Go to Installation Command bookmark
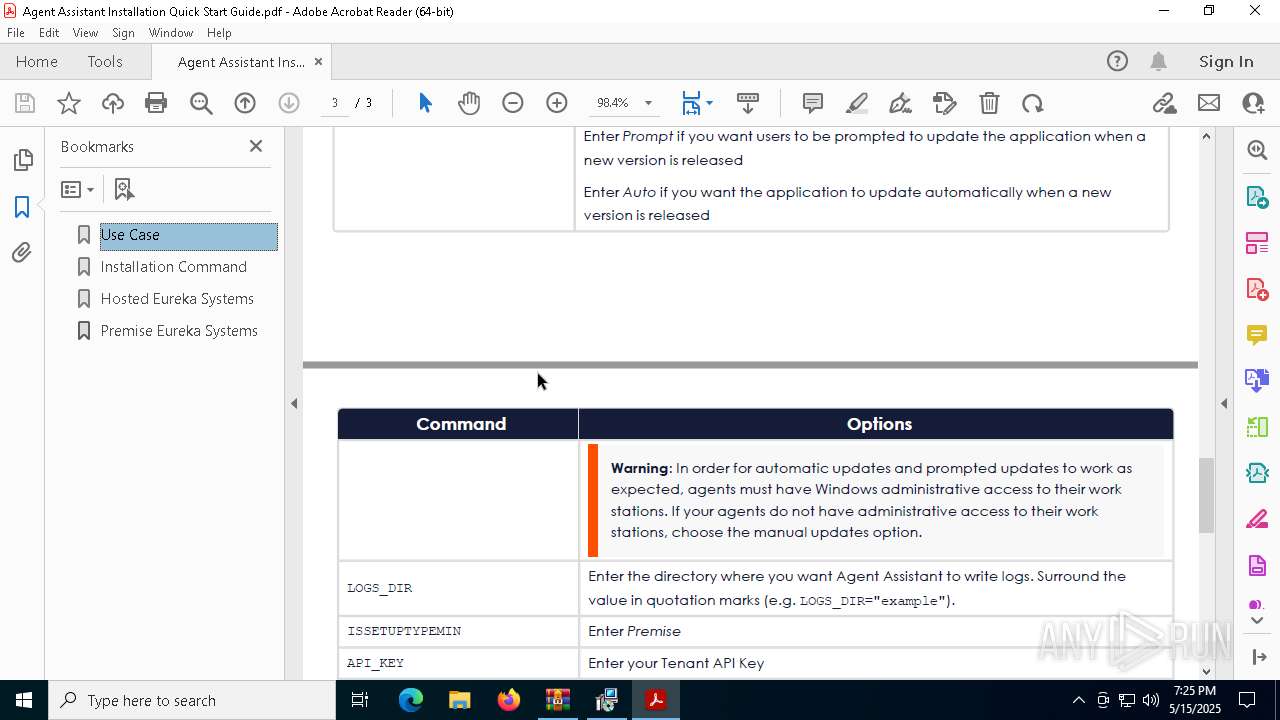Screen dimensions: 1280x720 coord(173,267)
